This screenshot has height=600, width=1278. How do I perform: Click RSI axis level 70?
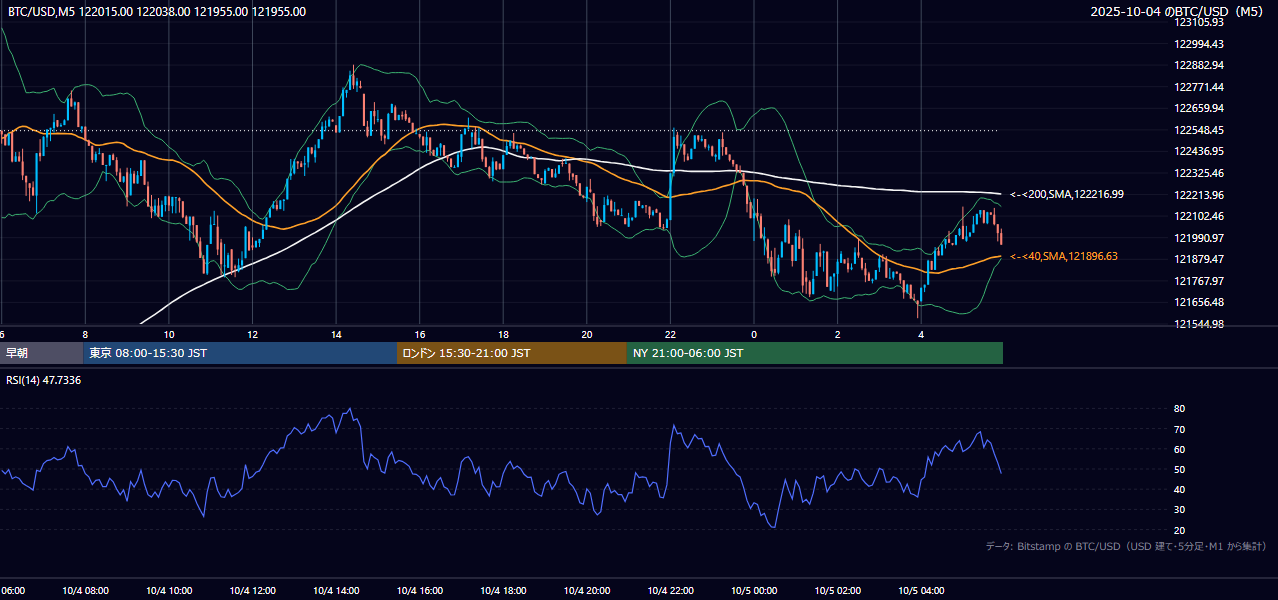(1179, 429)
